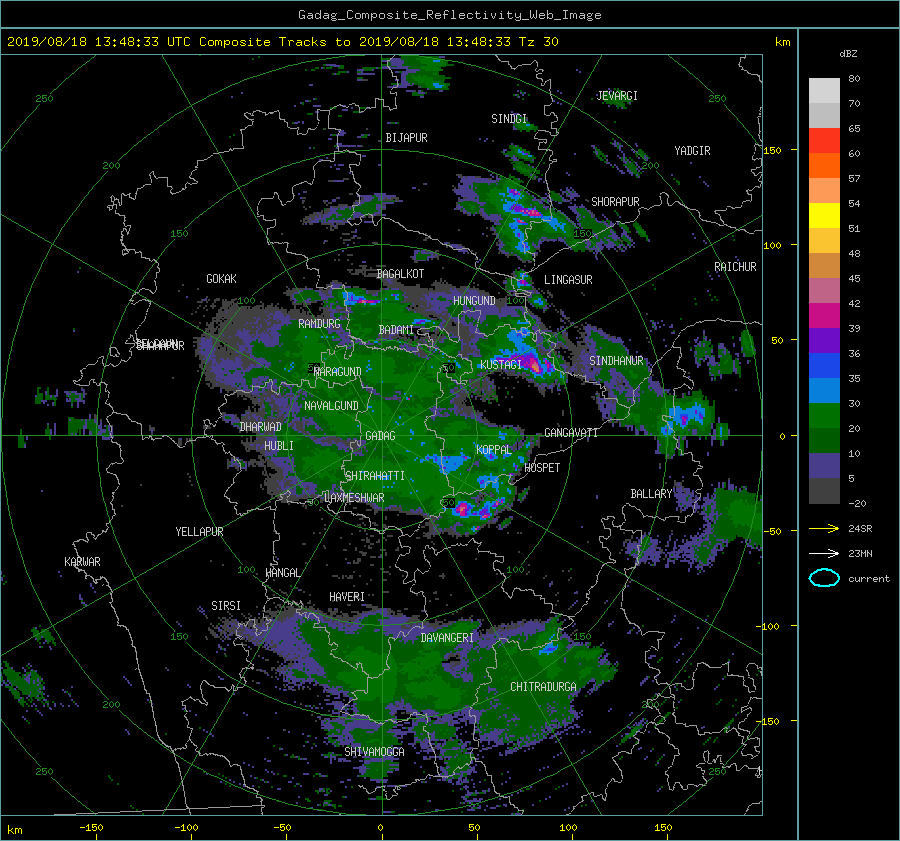Click the Gadag_Composite_Reflectivity_Web_Image title text
This screenshot has width=900, height=841.
[x=449, y=15]
